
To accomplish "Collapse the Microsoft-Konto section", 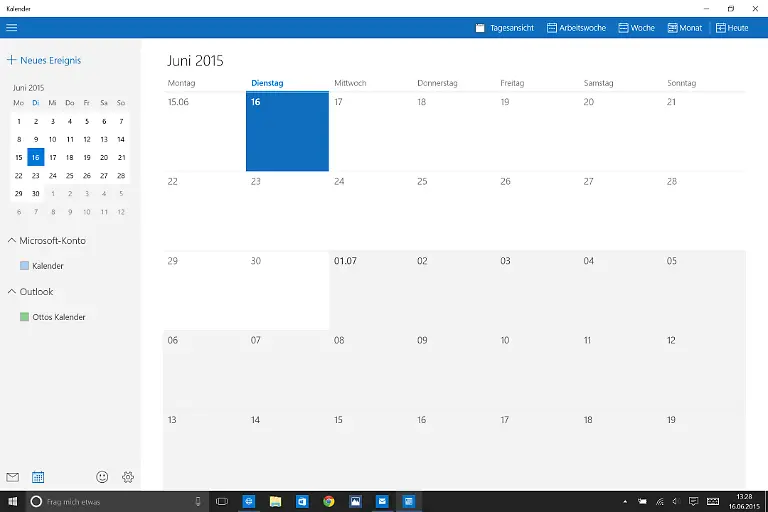I will tap(12, 241).
